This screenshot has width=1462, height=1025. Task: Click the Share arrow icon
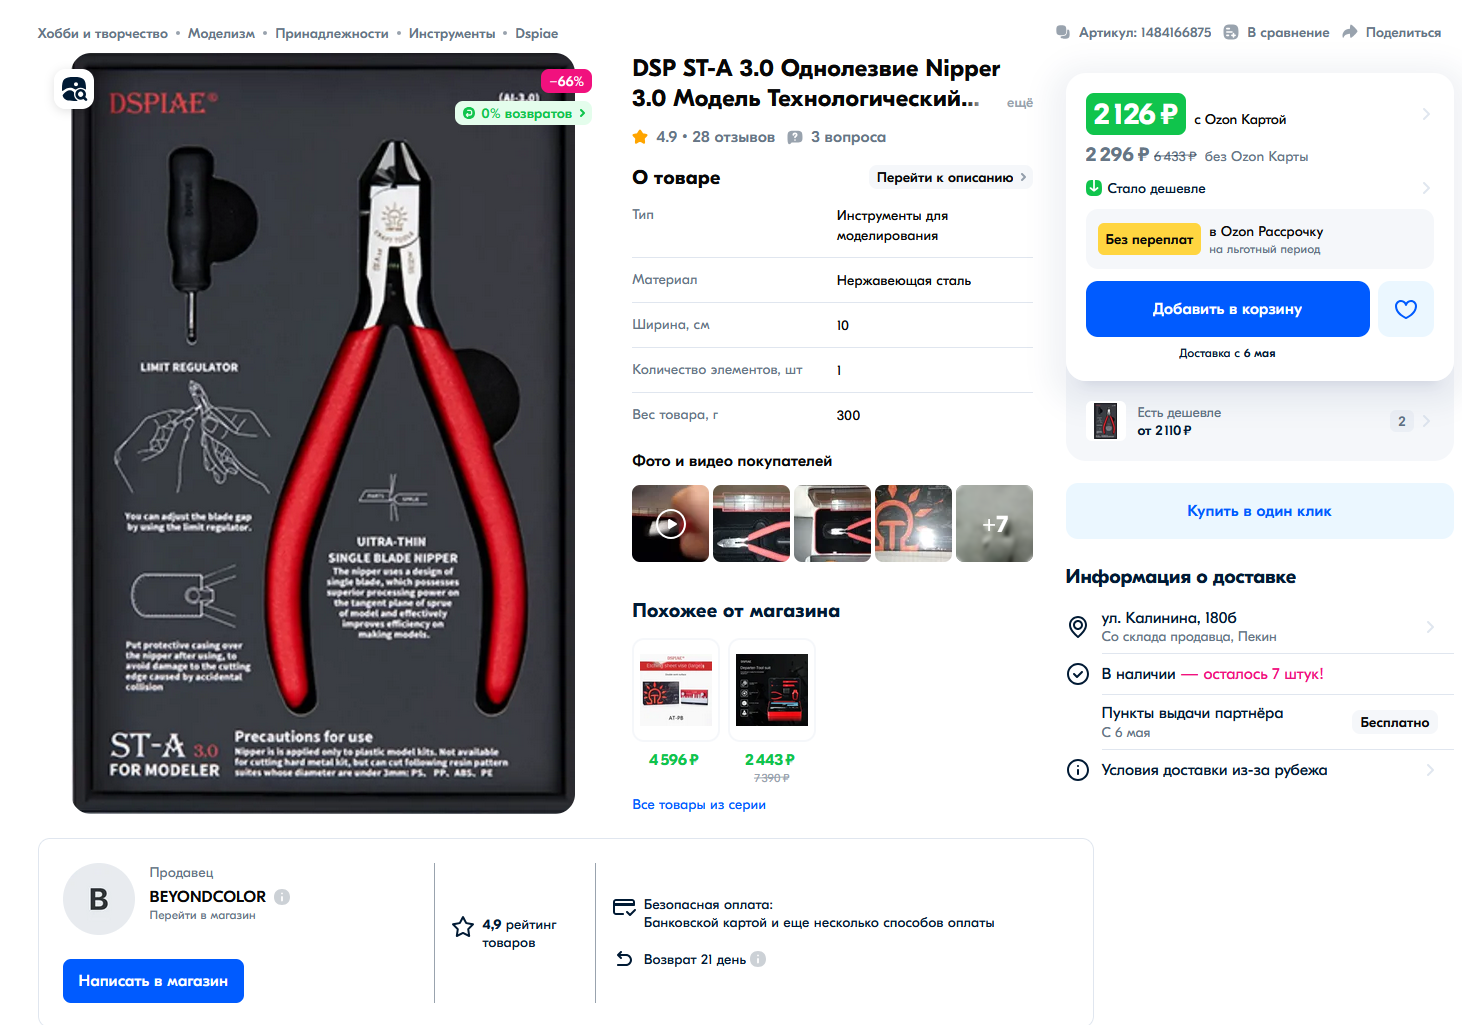pos(1349,32)
